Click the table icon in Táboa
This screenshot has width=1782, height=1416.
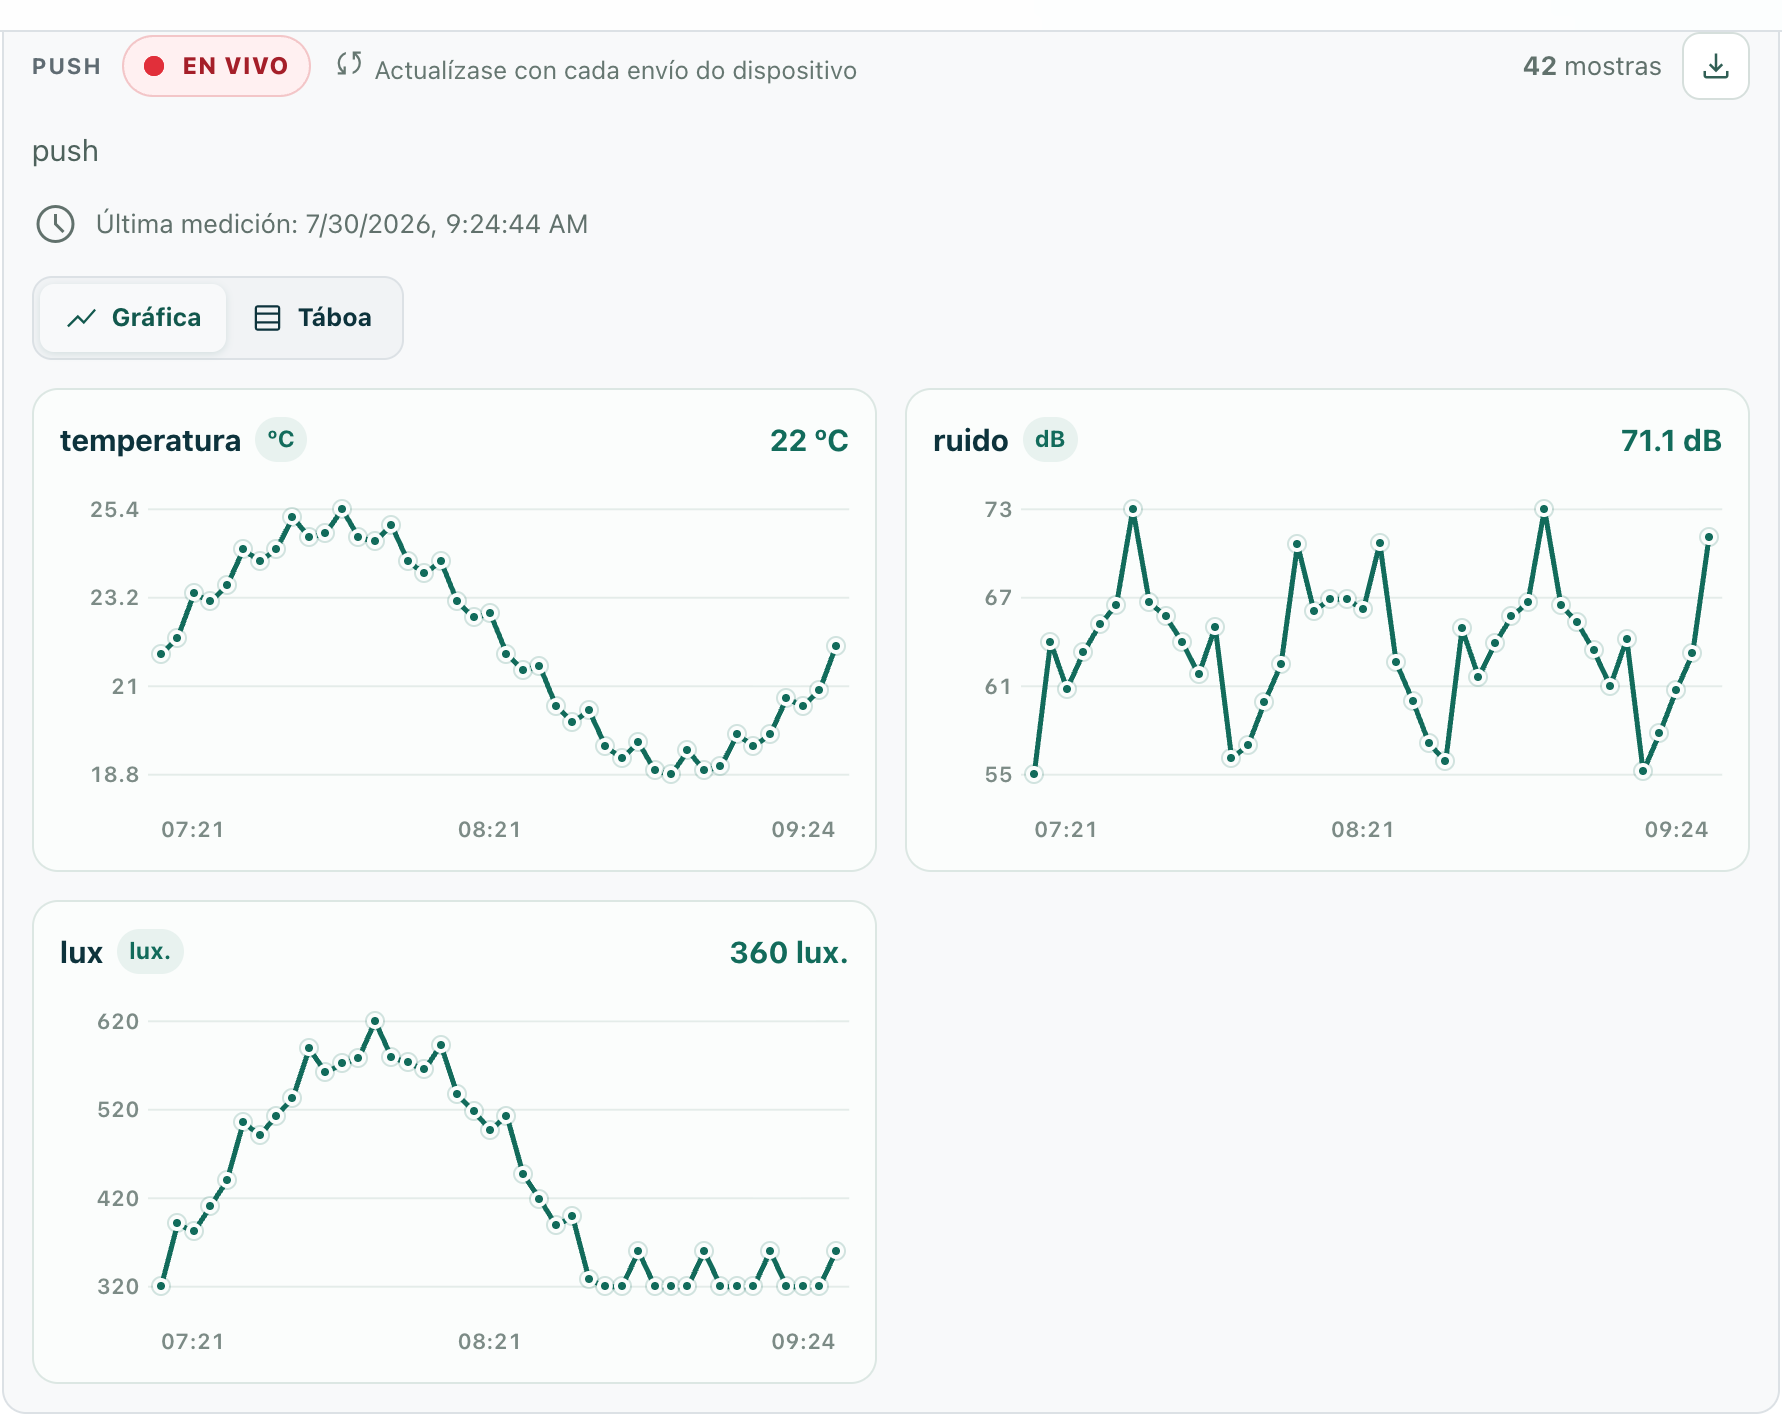coord(267,318)
